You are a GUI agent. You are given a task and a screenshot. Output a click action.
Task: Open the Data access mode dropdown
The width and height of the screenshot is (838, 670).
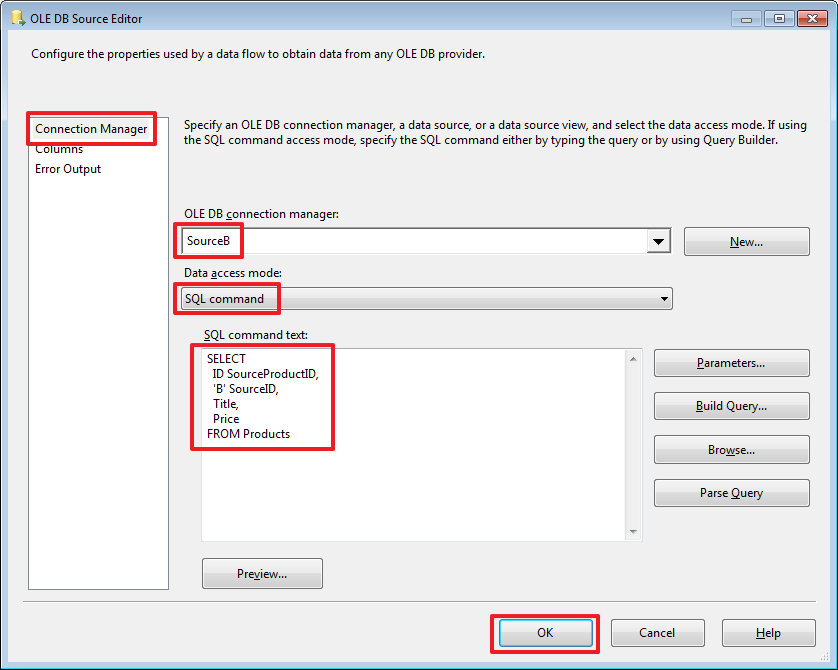click(663, 298)
